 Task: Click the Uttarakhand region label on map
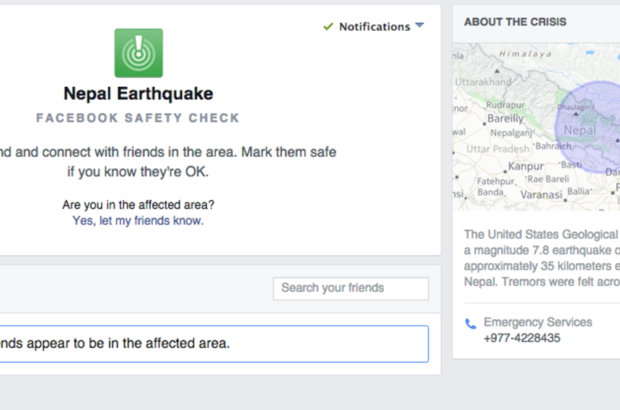(483, 80)
